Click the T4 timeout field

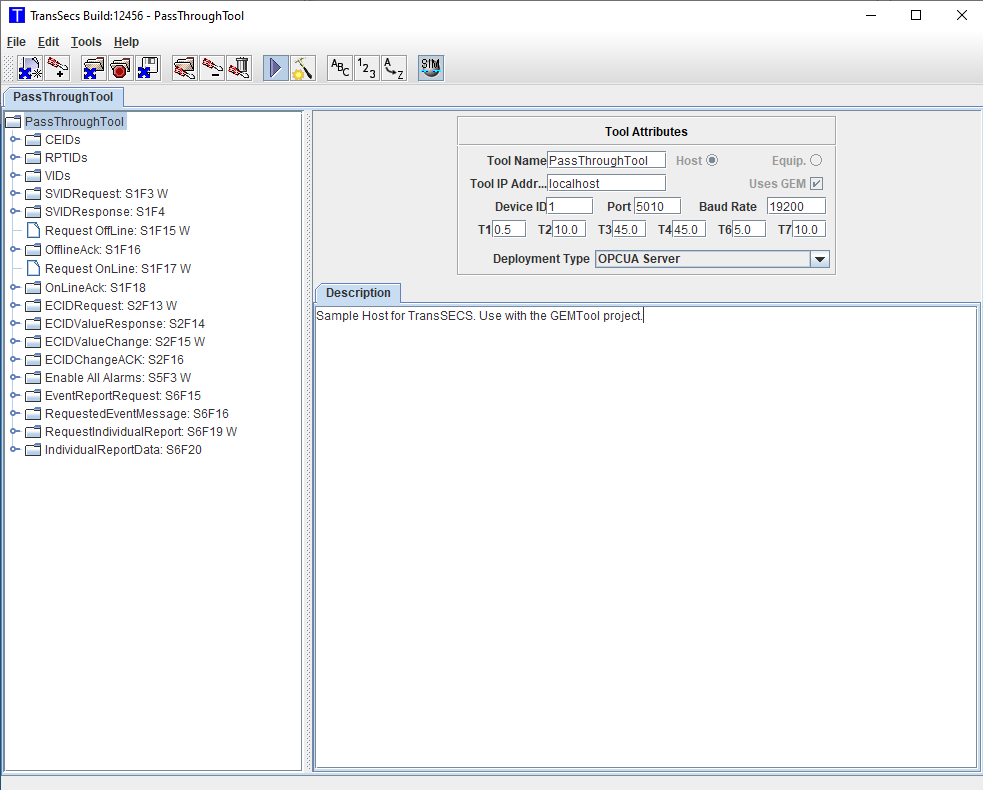click(x=689, y=229)
